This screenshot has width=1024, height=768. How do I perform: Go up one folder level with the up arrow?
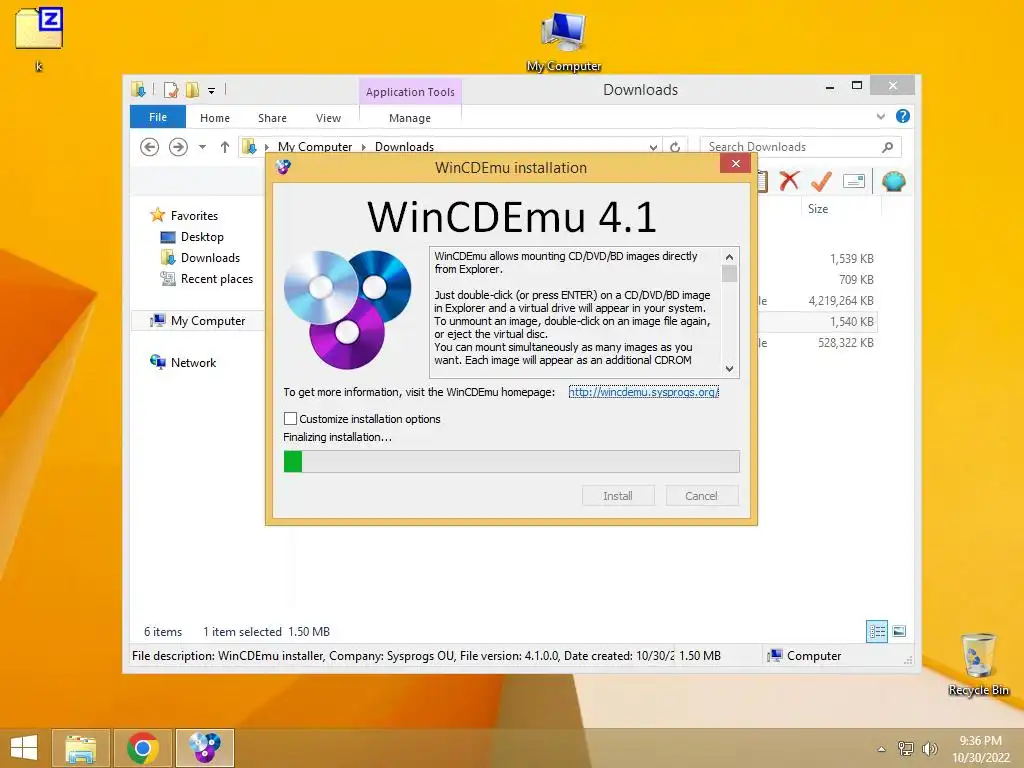click(225, 147)
